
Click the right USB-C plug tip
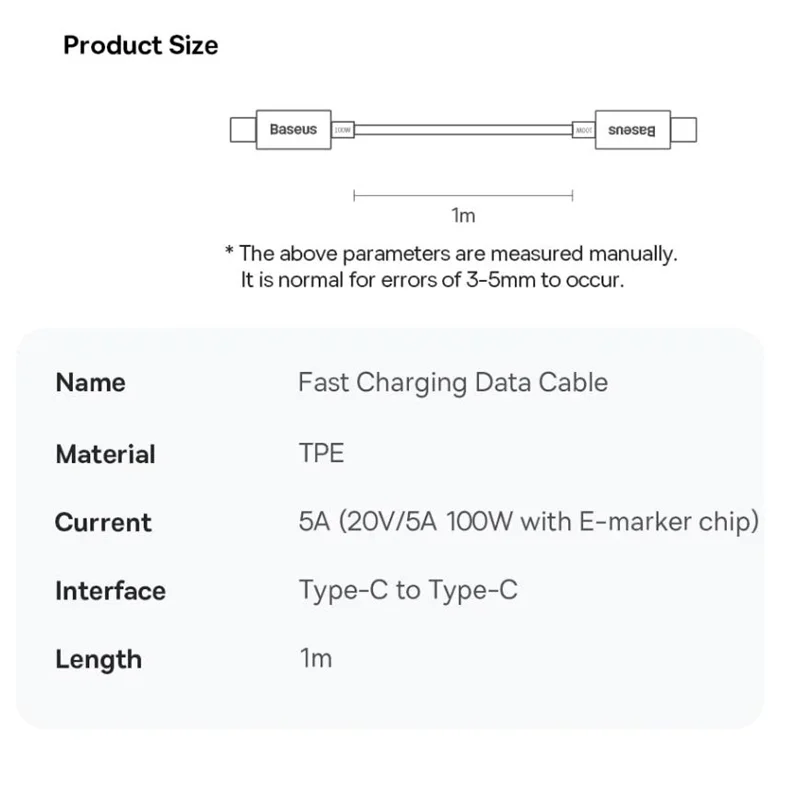[x=683, y=130]
